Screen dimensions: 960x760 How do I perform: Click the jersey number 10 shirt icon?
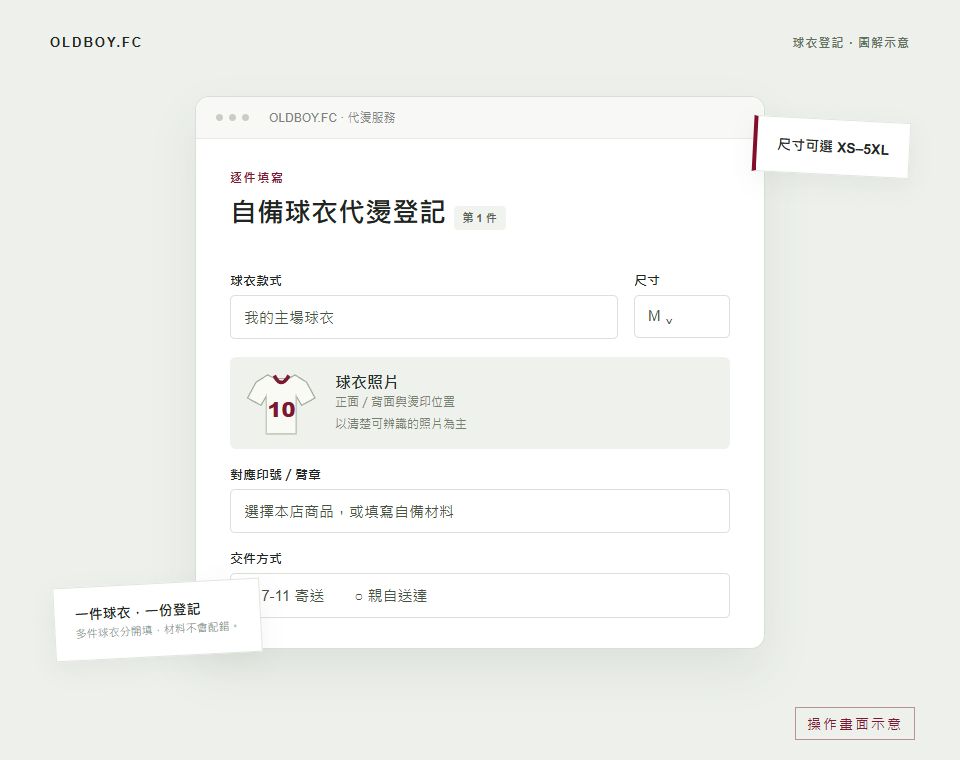click(x=281, y=403)
